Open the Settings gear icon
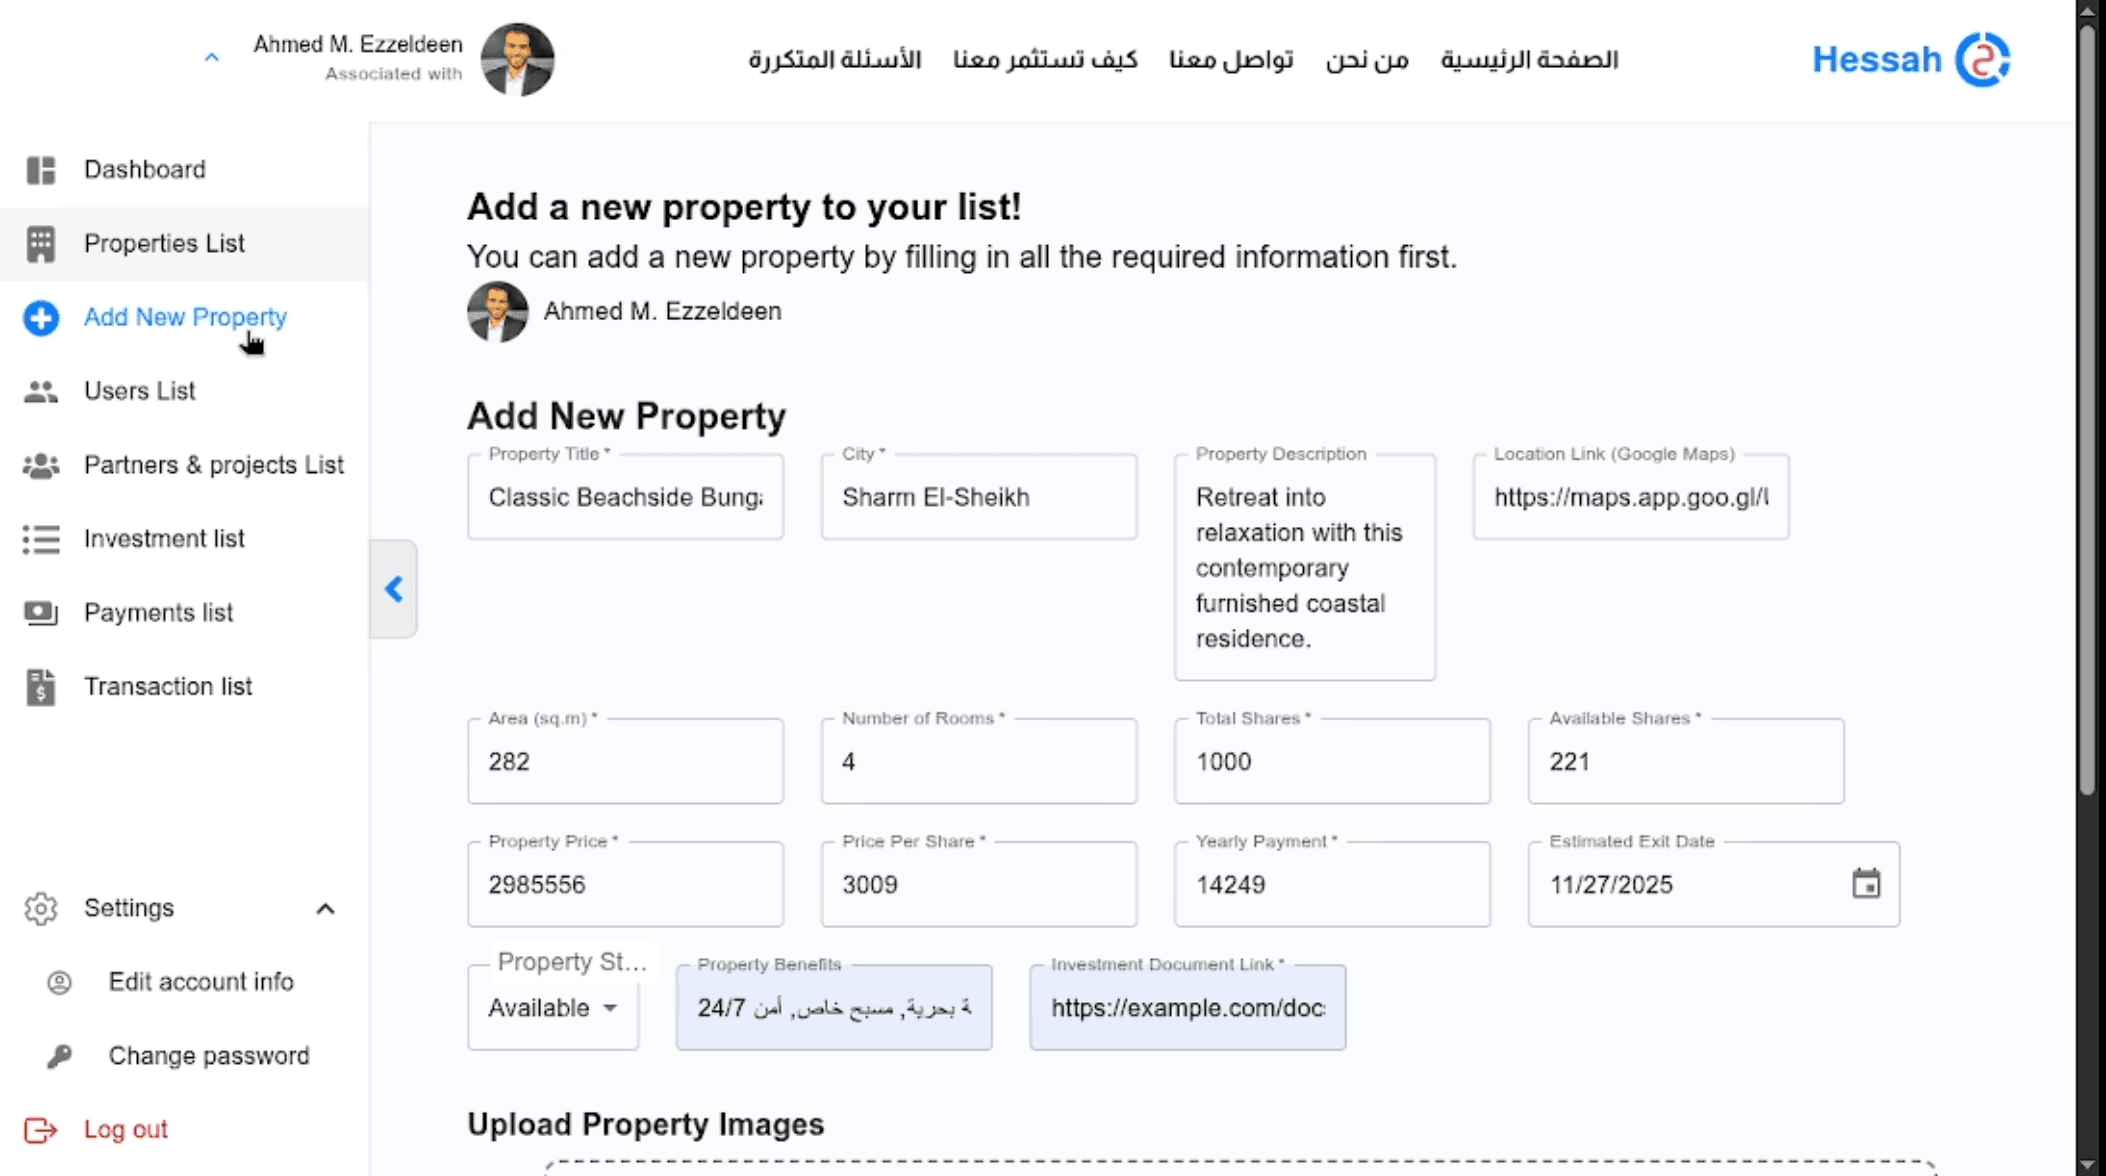This screenshot has height=1176, width=2106. [40, 908]
